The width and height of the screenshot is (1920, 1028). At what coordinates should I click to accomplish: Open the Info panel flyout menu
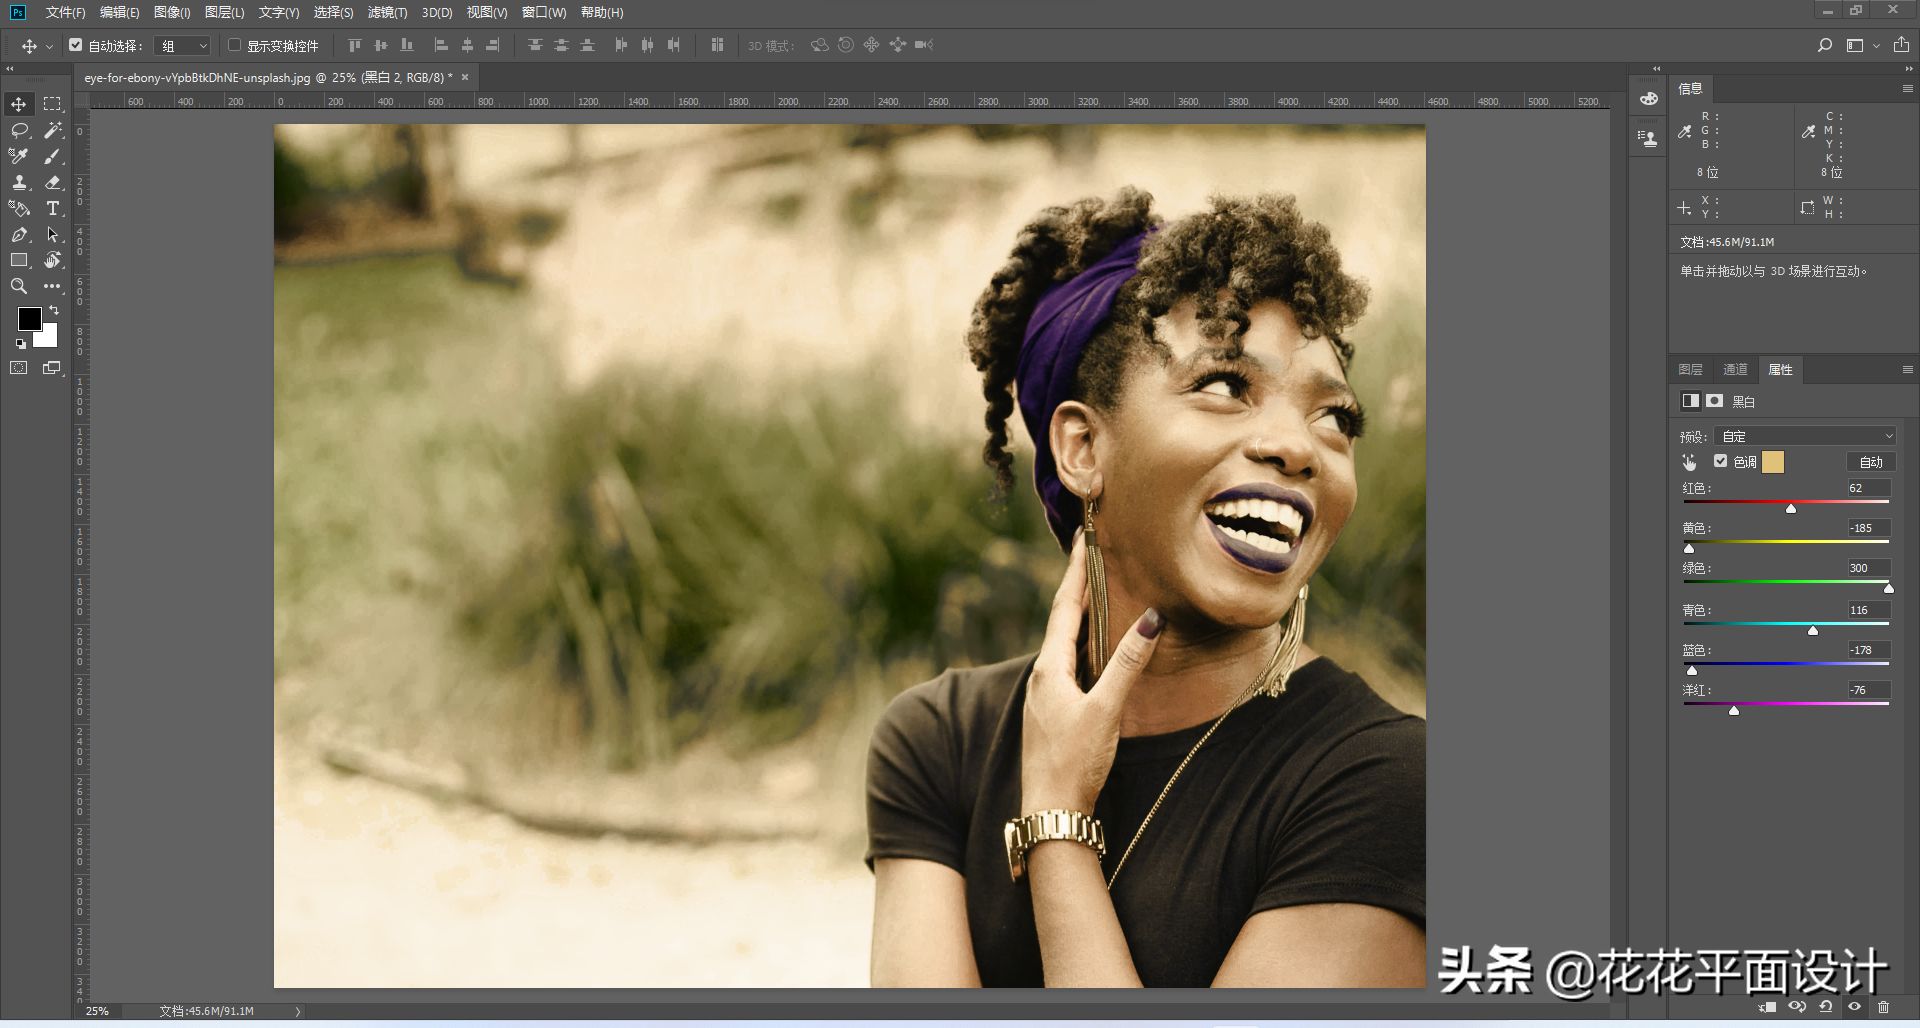click(1907, 89)
